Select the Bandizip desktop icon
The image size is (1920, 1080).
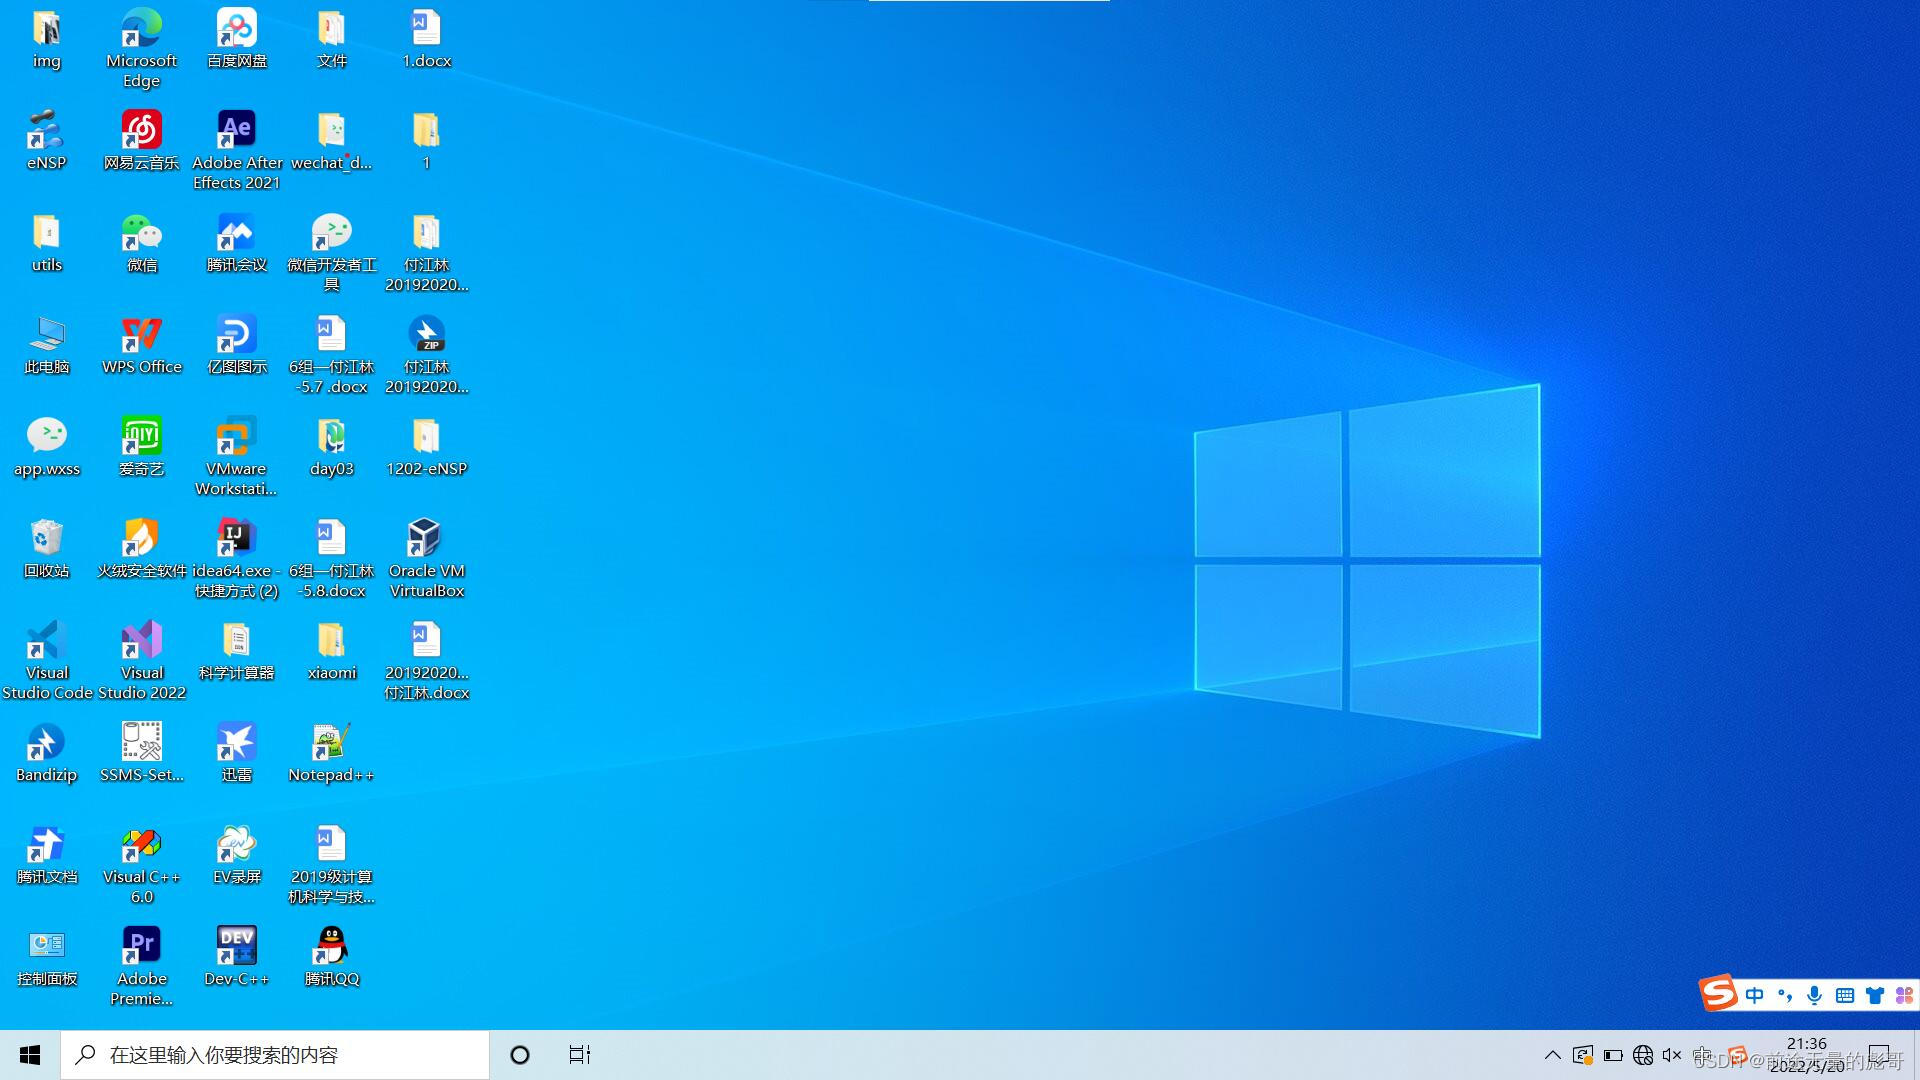coord(46,743)
